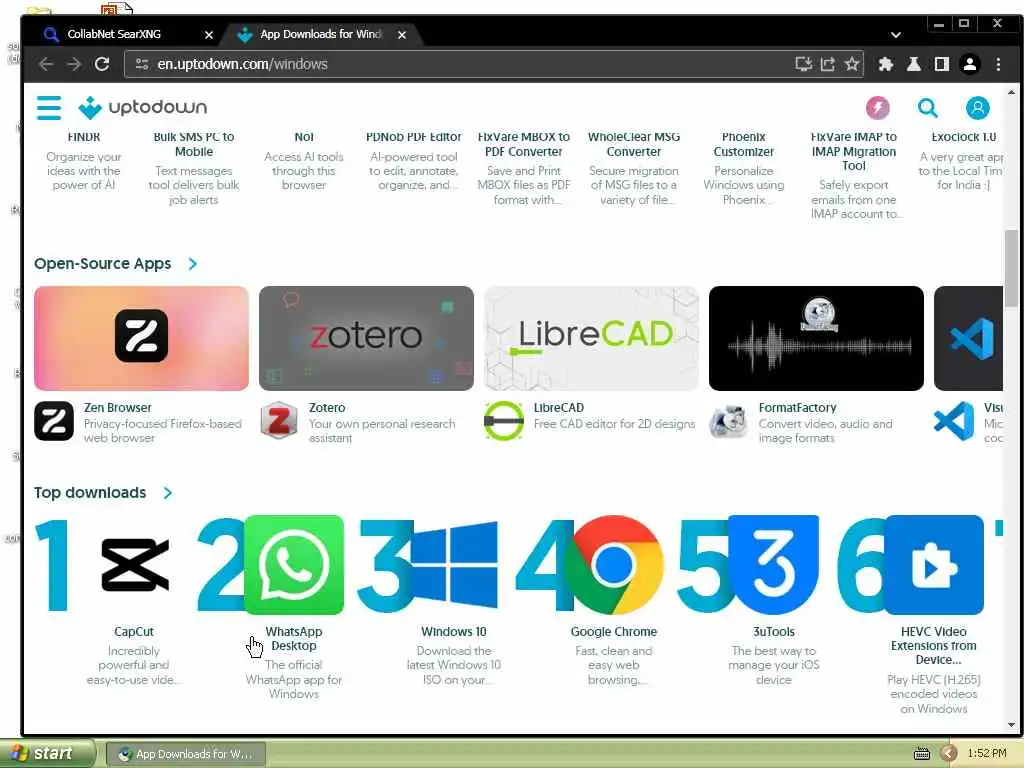Open WholeClear MSG Converter link

click(633, 144)
